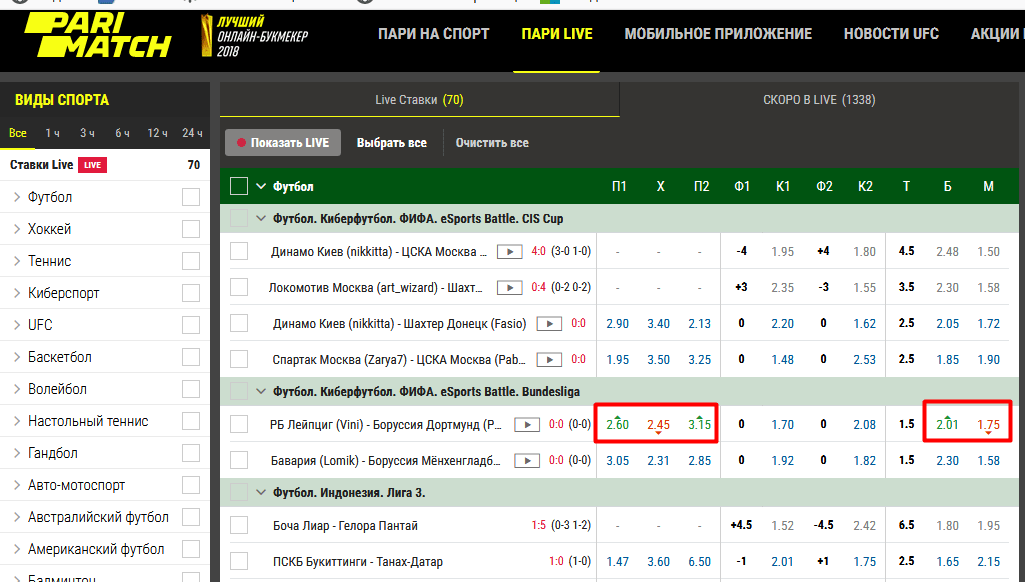
Task: Open ПАРИ LIVE menu
Action: pos(557,34)
